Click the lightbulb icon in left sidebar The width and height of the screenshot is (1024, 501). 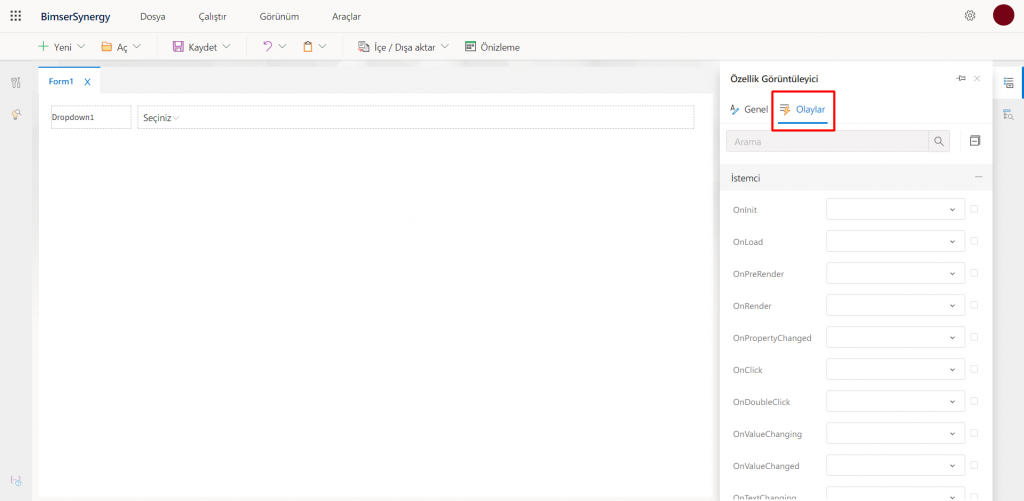16,115
